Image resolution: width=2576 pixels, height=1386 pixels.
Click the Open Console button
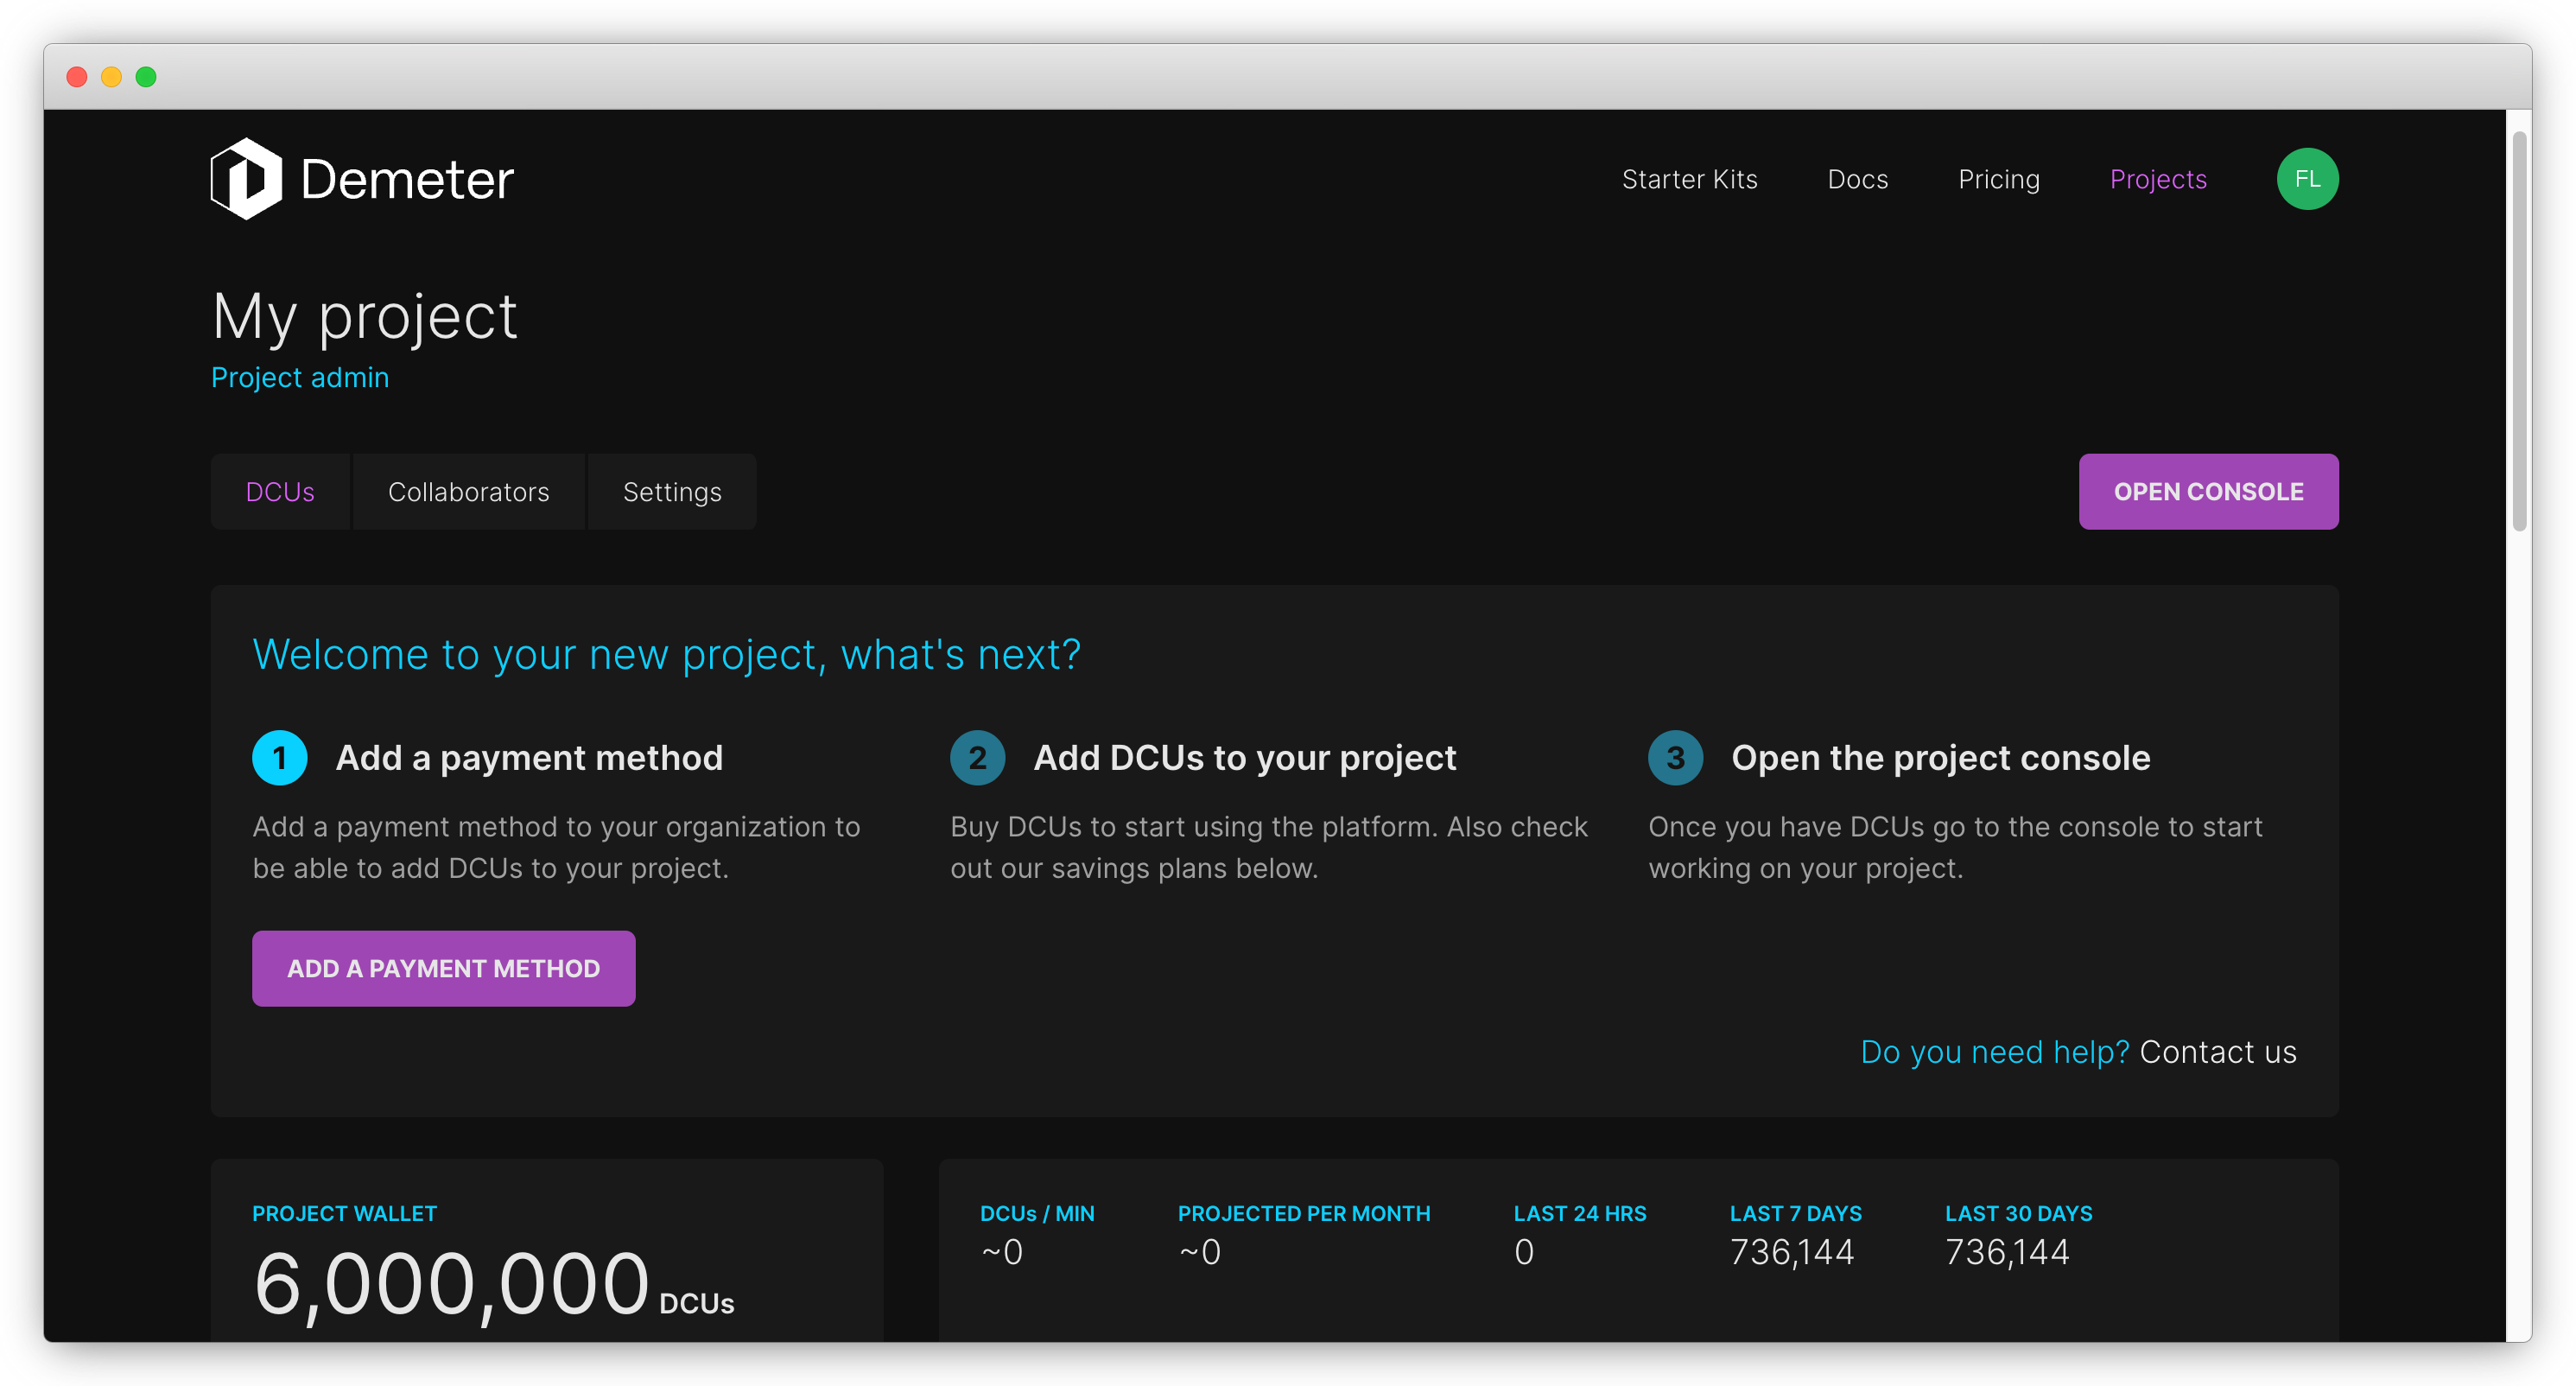tap(2208, 491)
